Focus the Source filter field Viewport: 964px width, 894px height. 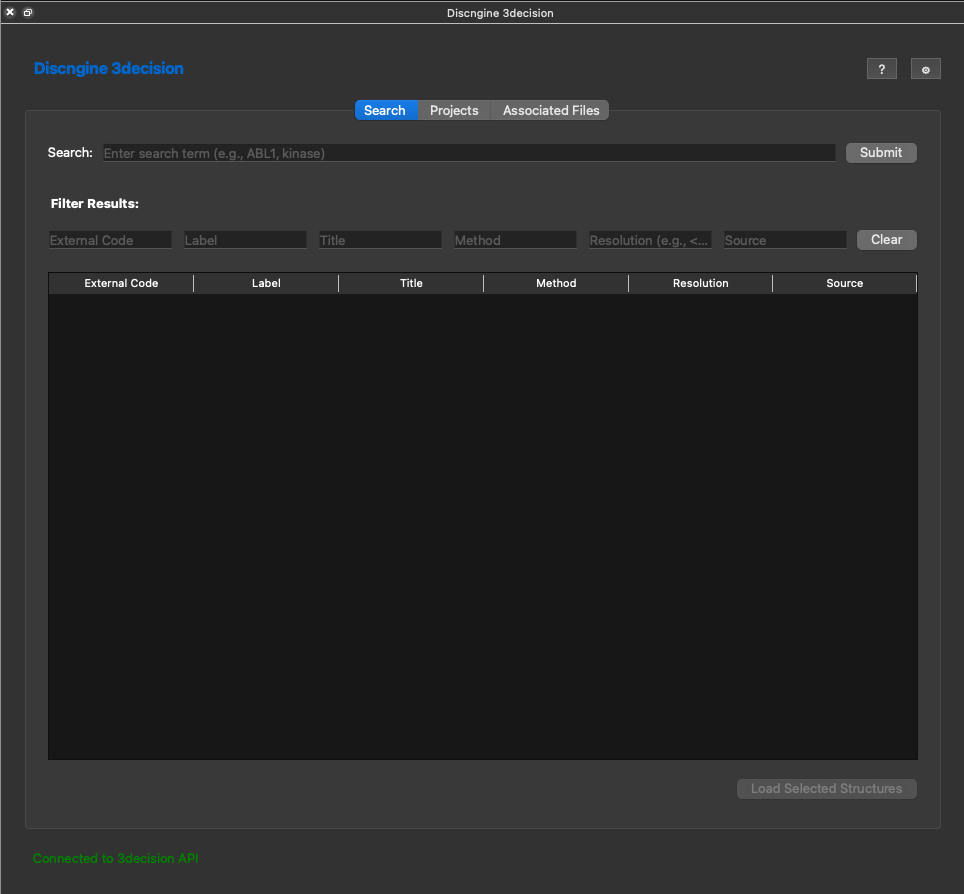coord(785,240)
